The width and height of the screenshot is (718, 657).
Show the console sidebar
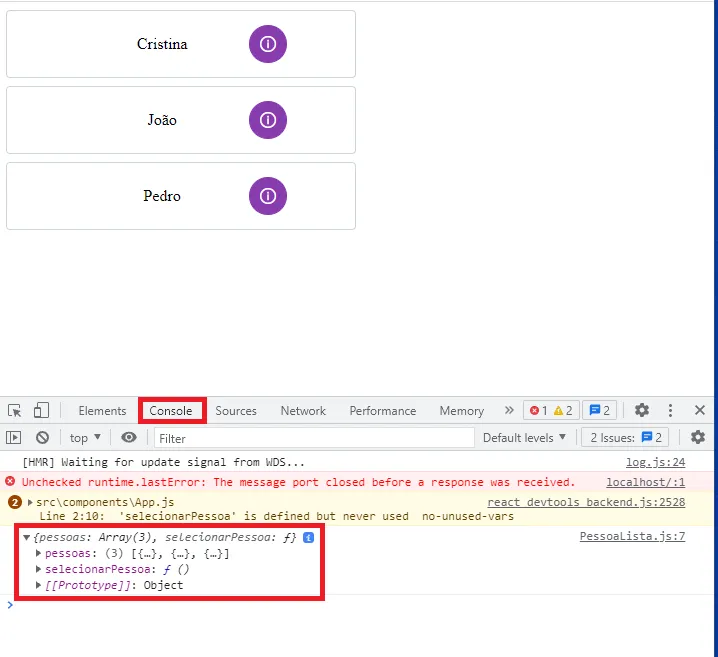point(14,438)
